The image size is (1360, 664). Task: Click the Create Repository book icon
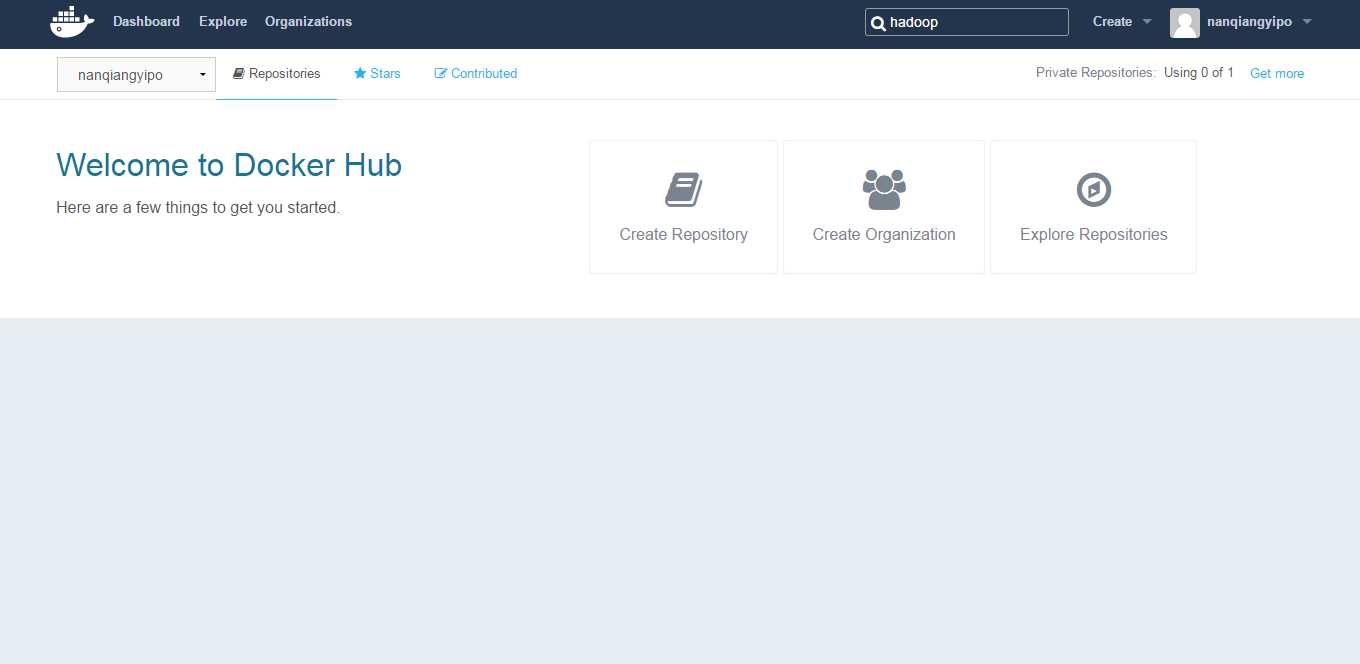point(683,189)
